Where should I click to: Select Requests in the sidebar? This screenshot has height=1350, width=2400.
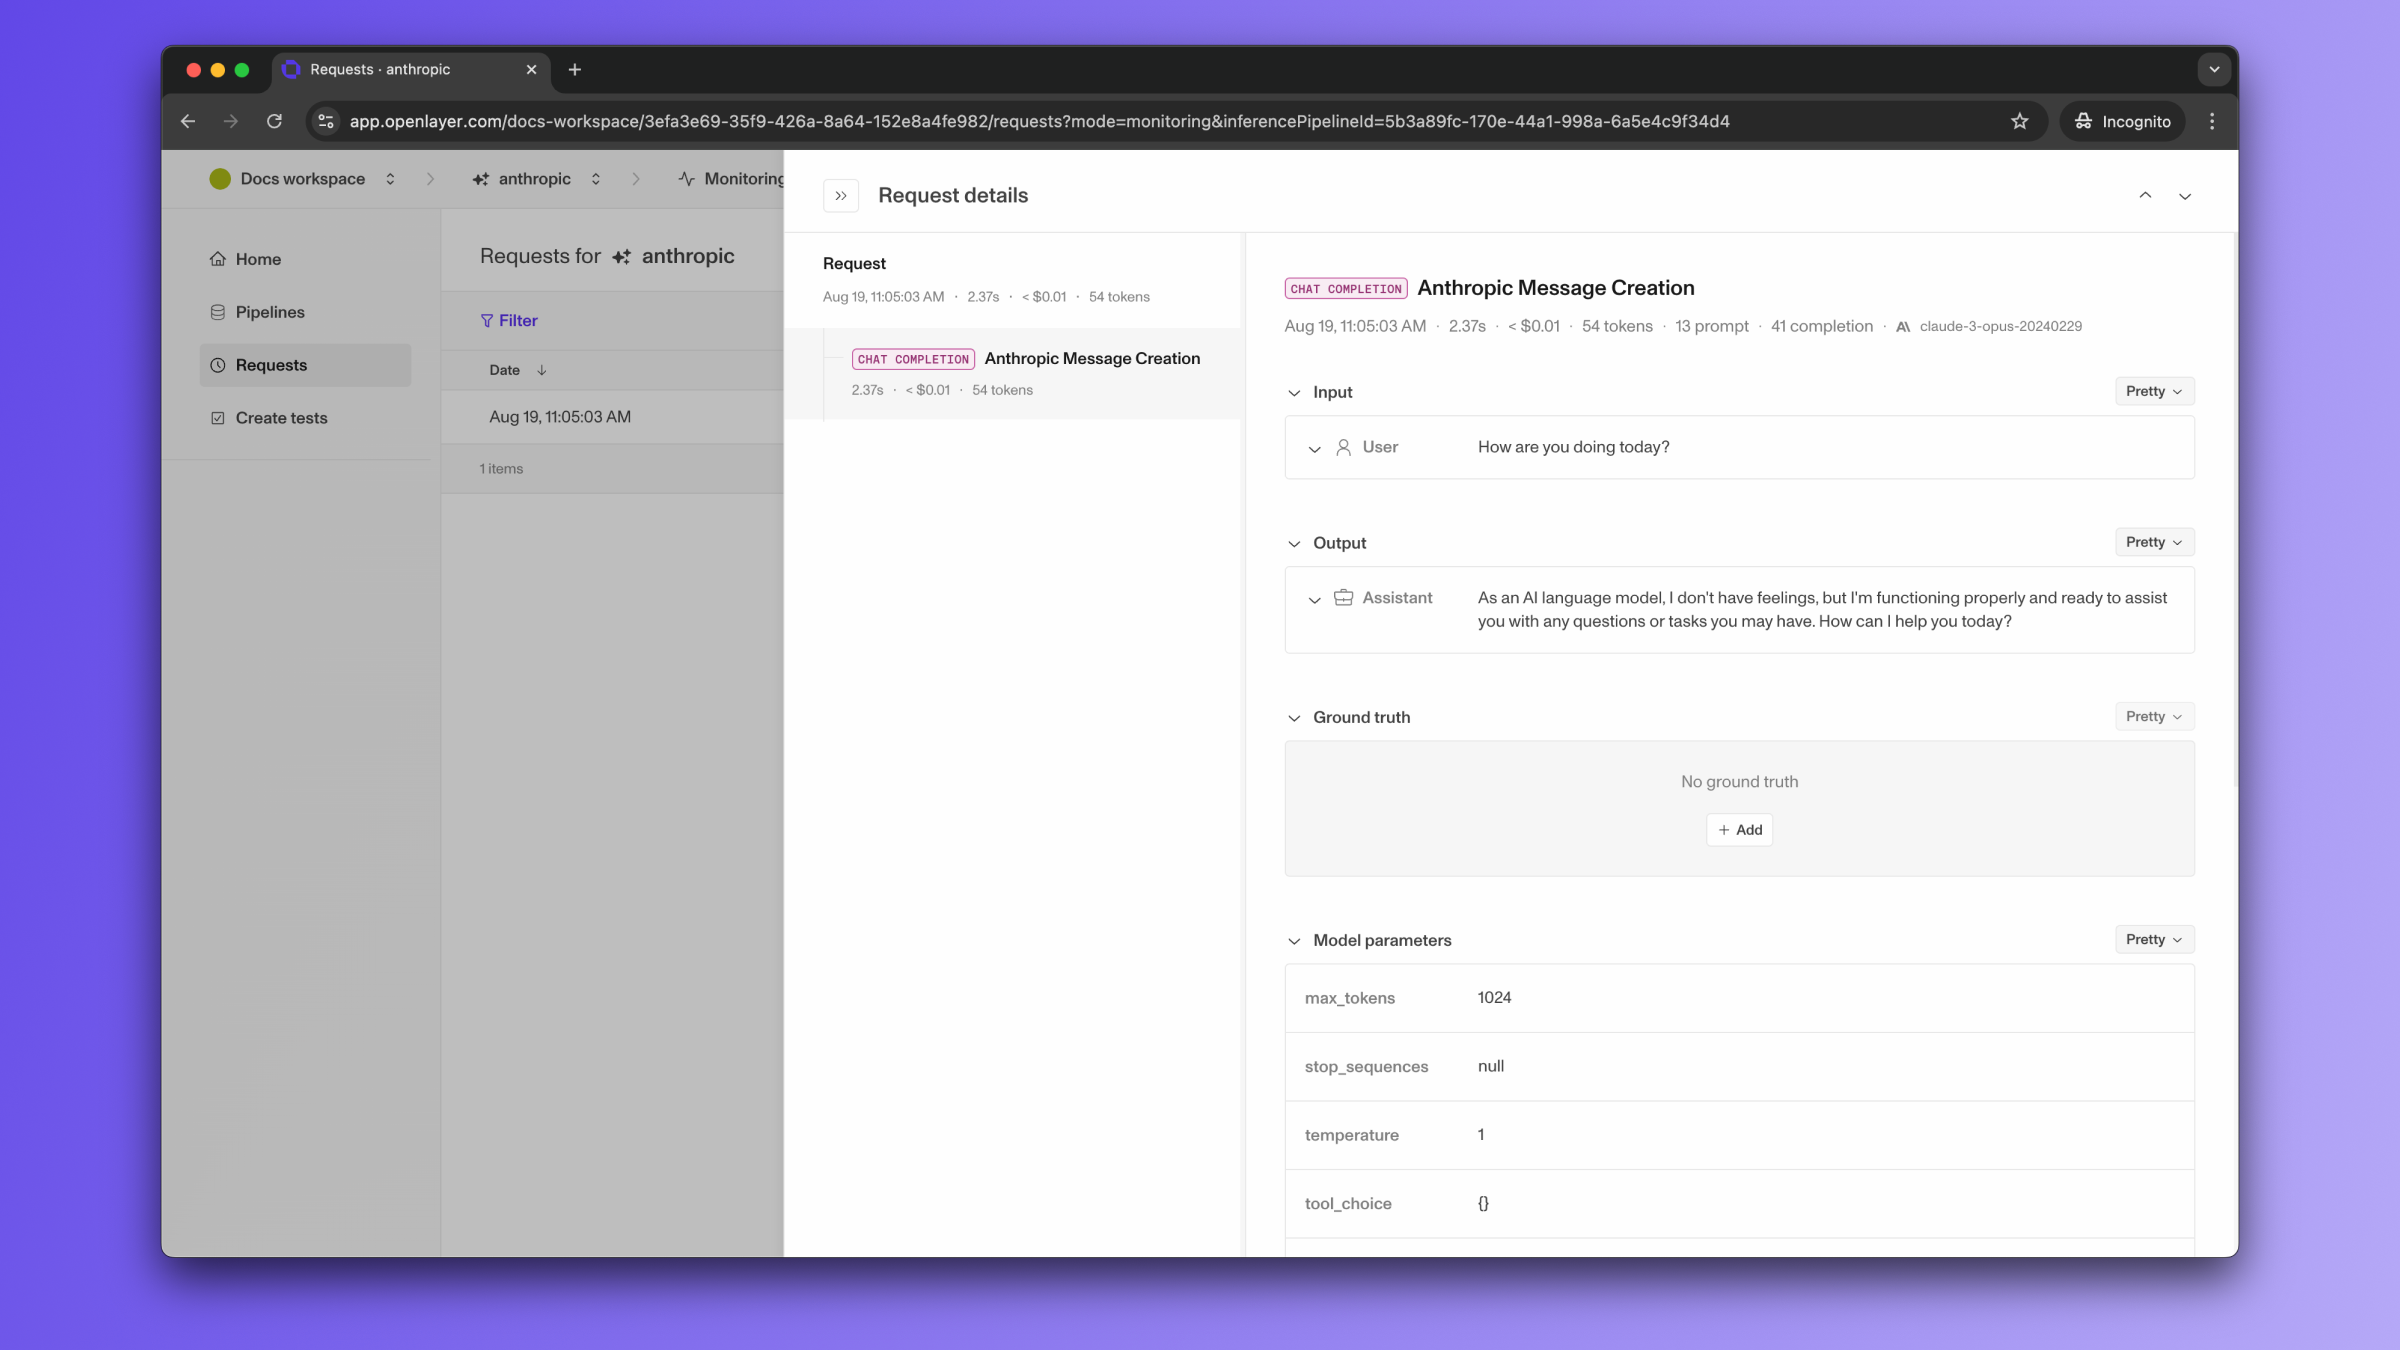(x=305, y=365)
